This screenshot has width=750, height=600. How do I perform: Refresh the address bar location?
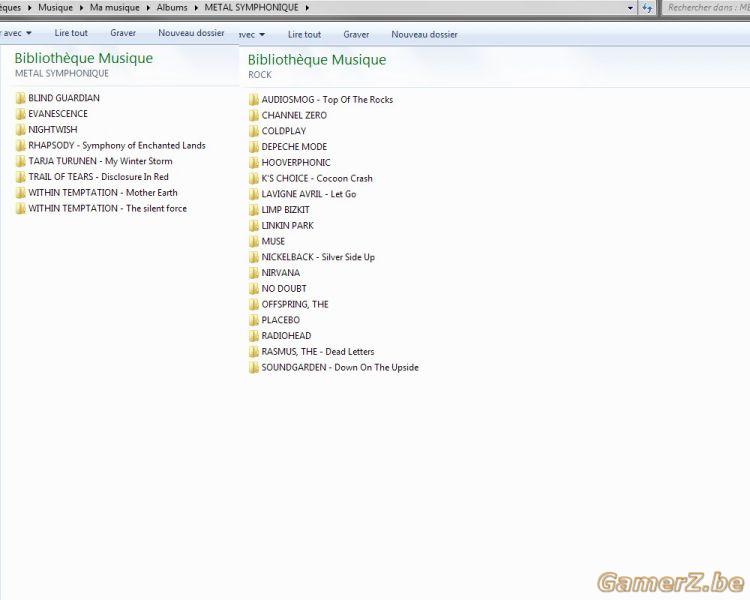coord(647,8)
